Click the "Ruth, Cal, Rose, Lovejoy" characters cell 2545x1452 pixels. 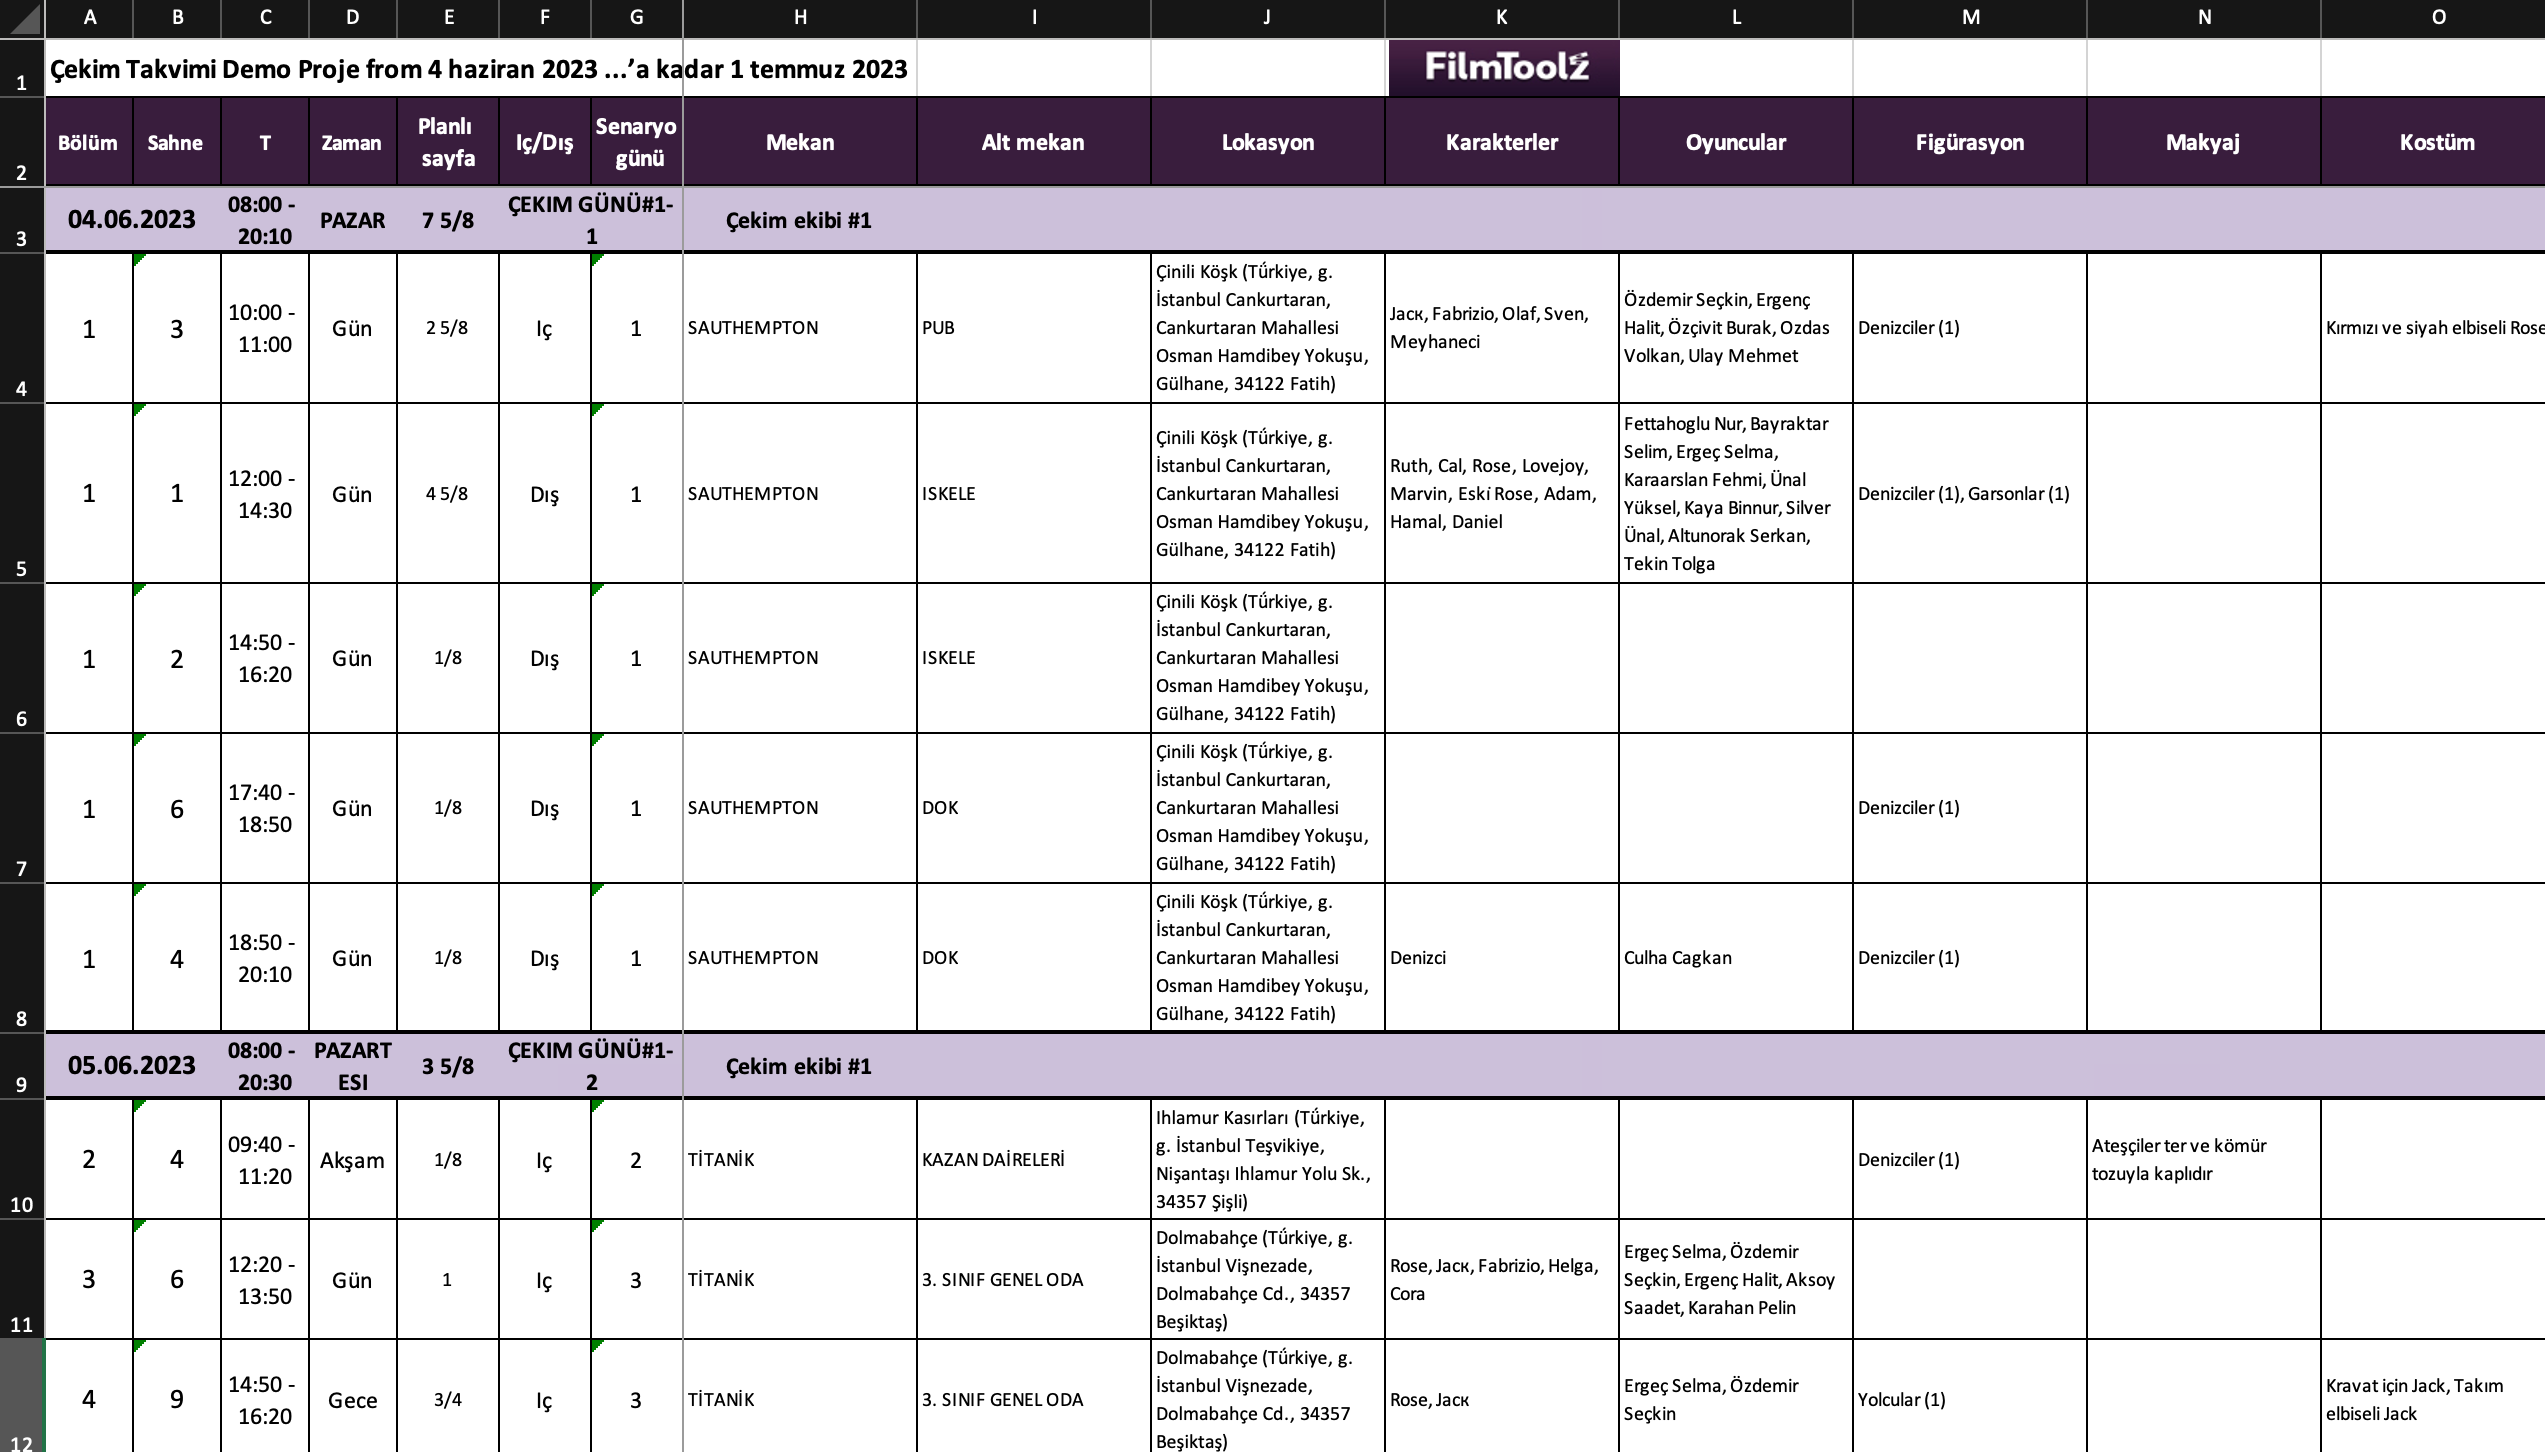pos(1502,494)
